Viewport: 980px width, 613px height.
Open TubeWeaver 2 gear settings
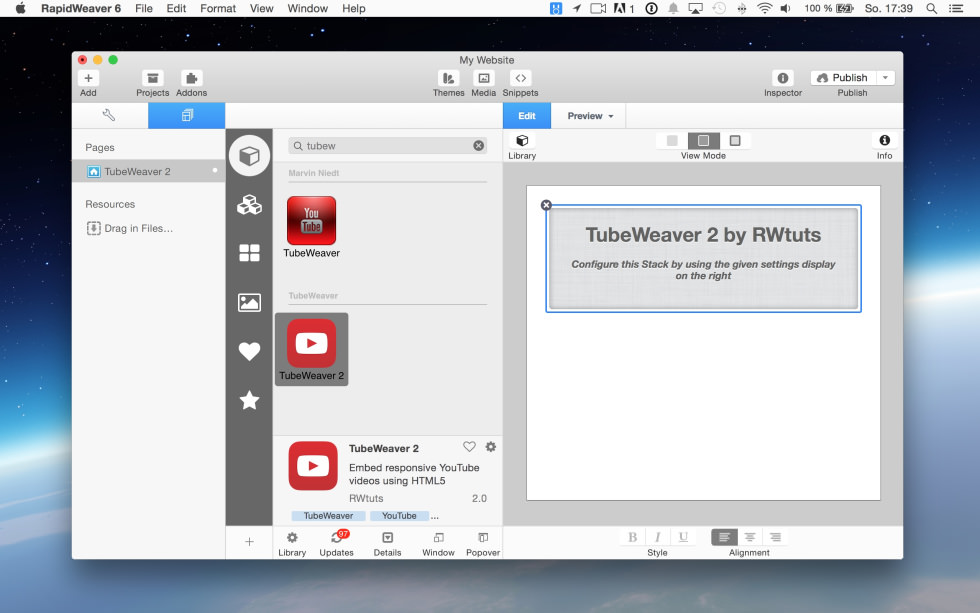491,447
